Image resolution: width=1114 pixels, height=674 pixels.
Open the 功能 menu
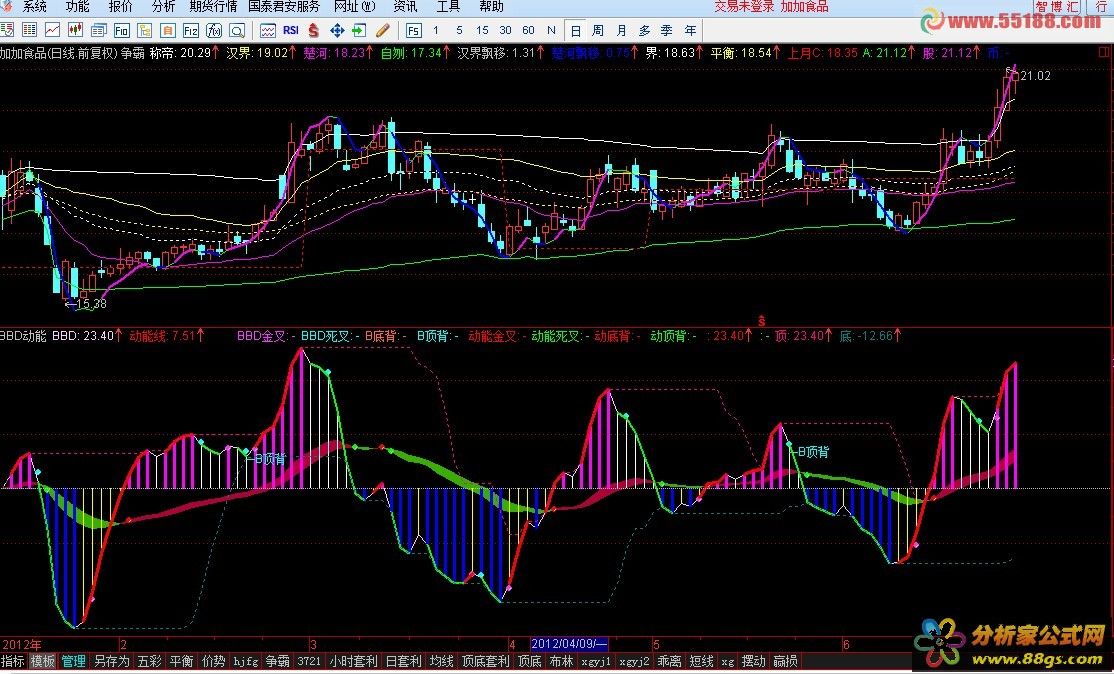point(77,6)
